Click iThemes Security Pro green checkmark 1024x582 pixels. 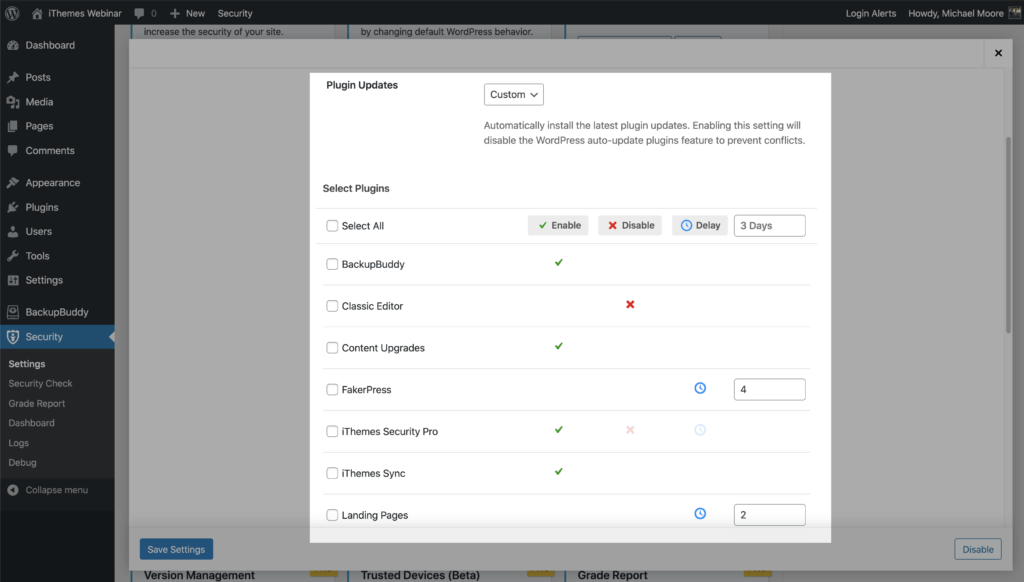[558, 430]
